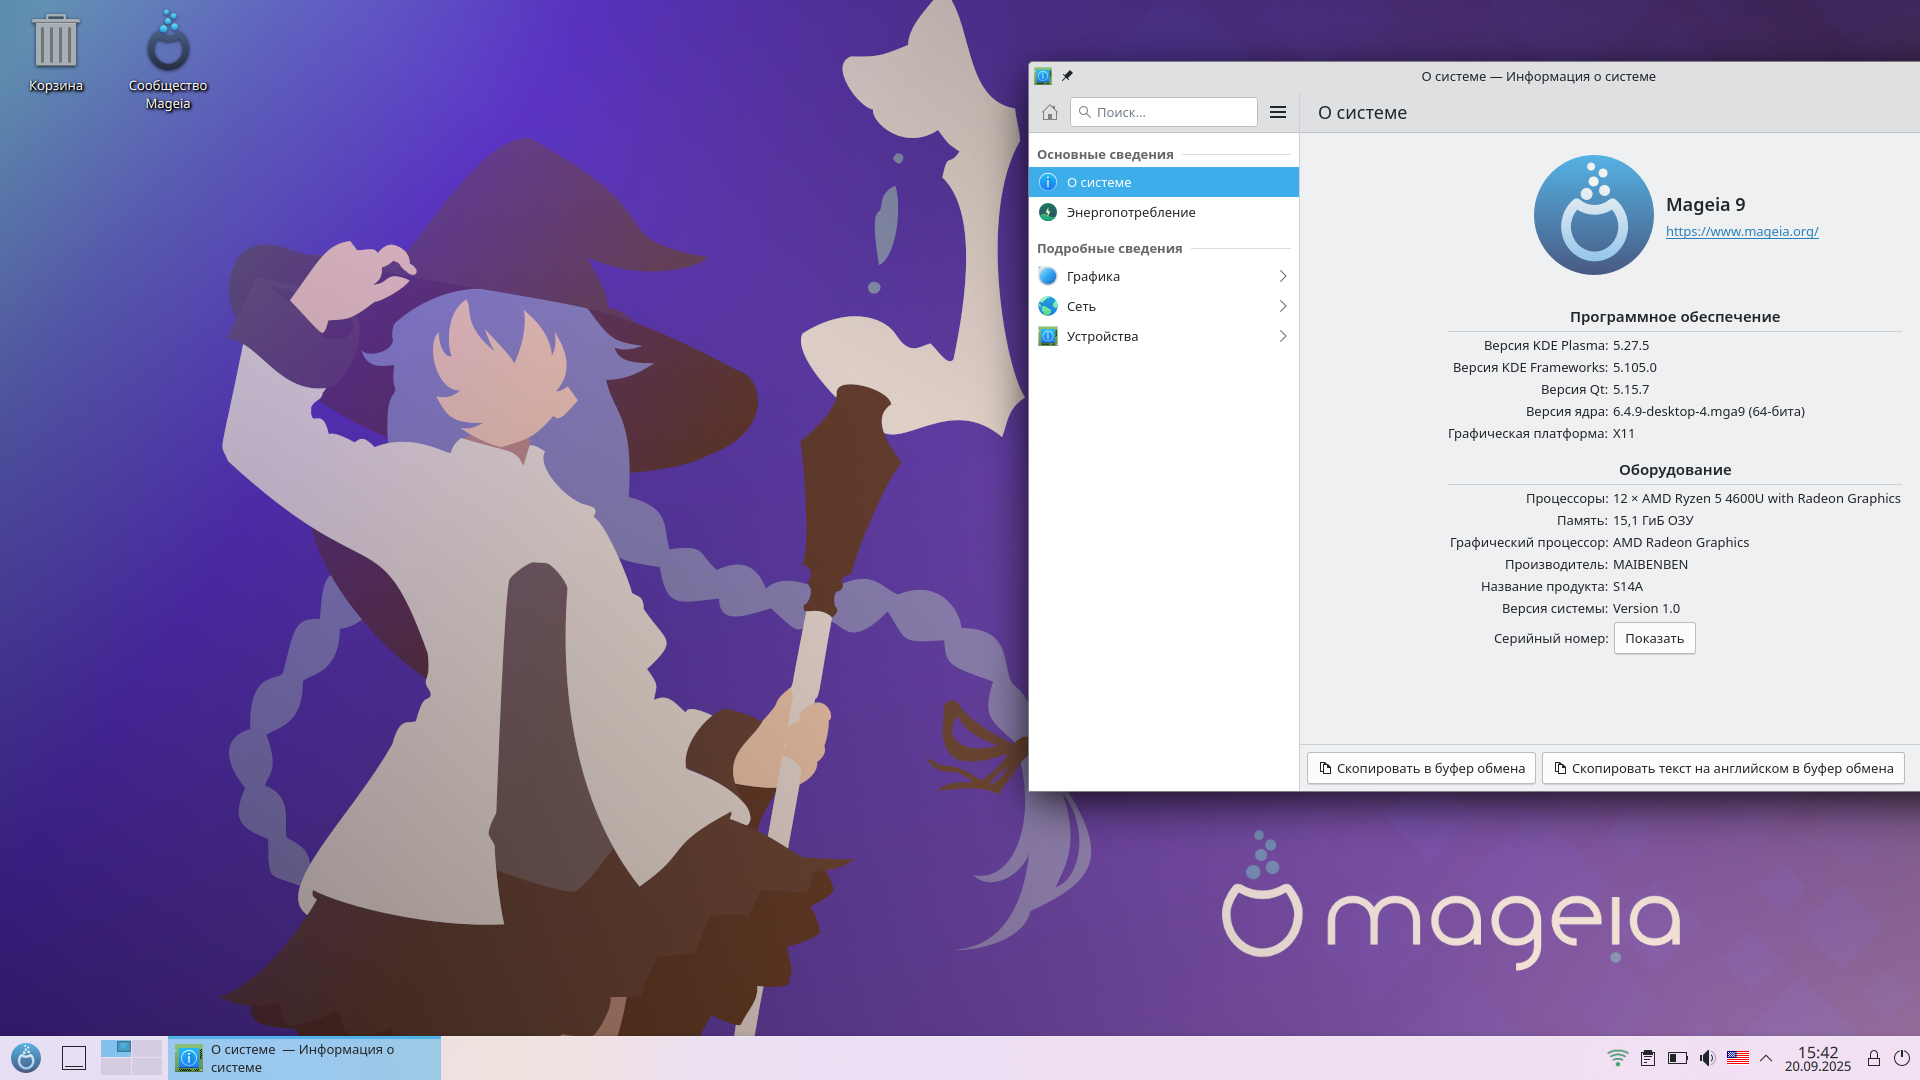Expand the hidden system tray icons arrow
Image resolution: width=1920 pixels, height=1080 pixels.
click(x=1766, y=1057)
